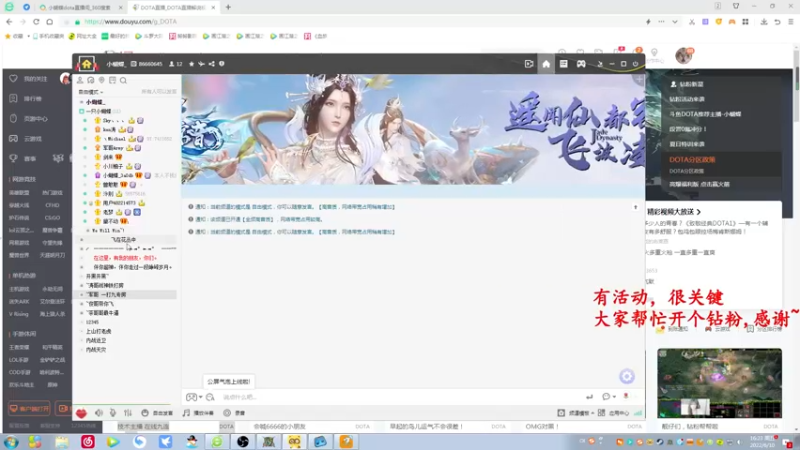Viewport: 800px width, 450px height.
Task: Click the headset icon above channel list
Action: (91, 80)
